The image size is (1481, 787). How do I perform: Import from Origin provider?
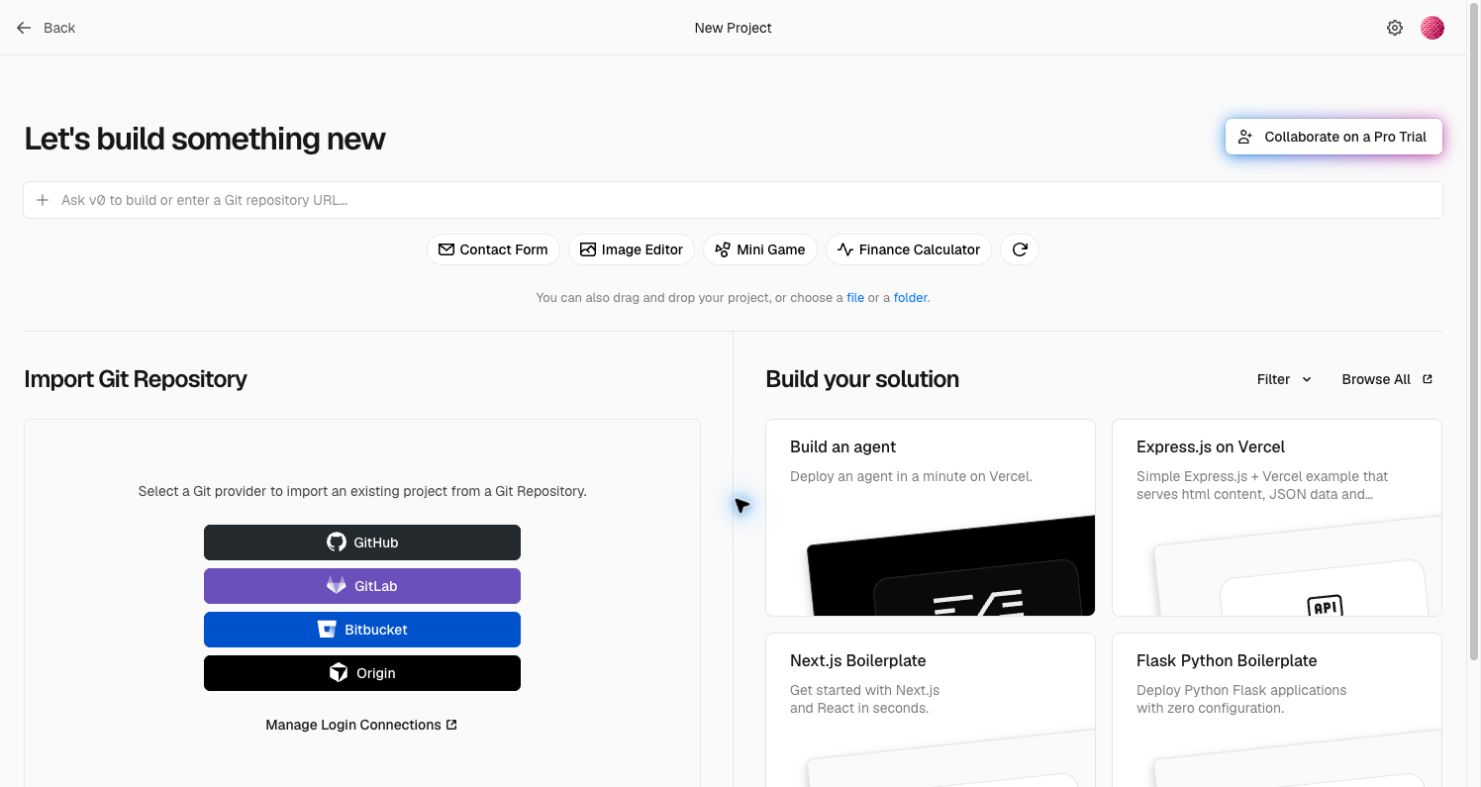(362, 673)
